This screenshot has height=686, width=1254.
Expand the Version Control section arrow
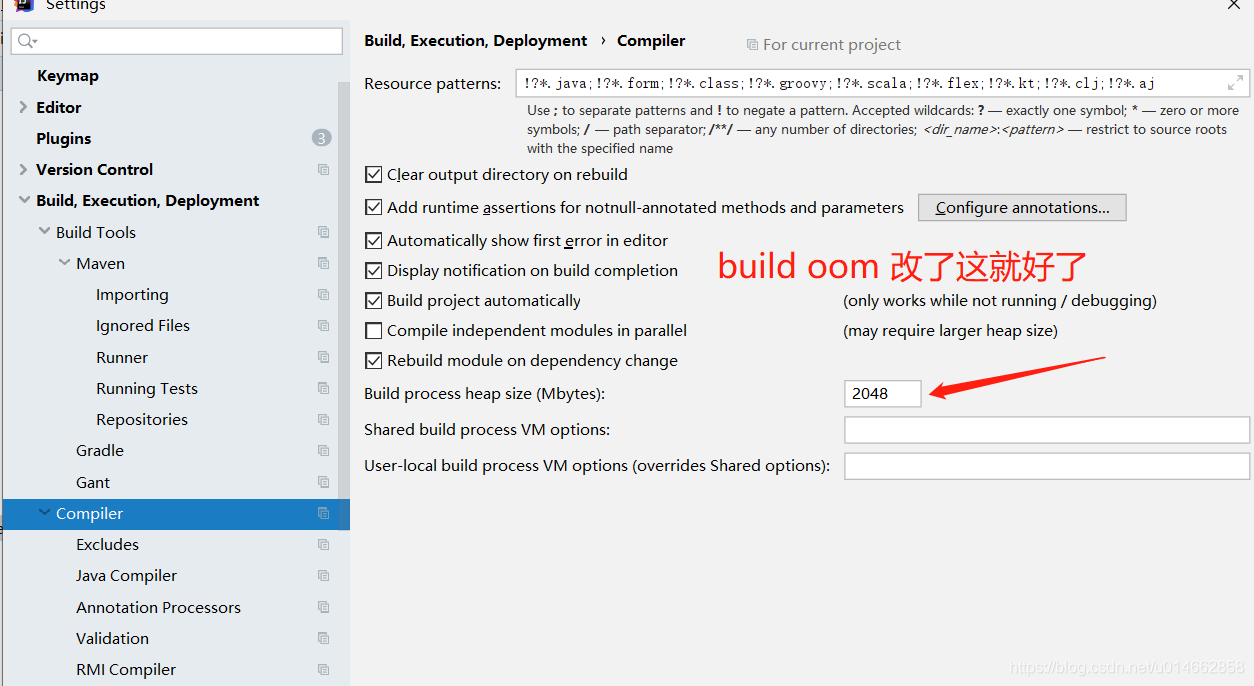coord(23,169)
